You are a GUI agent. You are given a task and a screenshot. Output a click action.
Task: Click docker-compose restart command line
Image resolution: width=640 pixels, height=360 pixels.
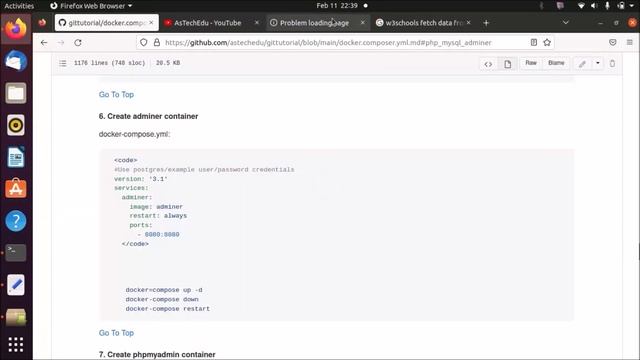point(167,309)
